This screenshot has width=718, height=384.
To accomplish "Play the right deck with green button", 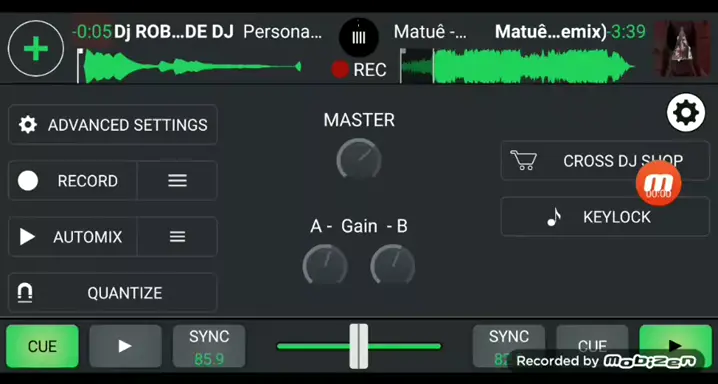I will point(675,346).
